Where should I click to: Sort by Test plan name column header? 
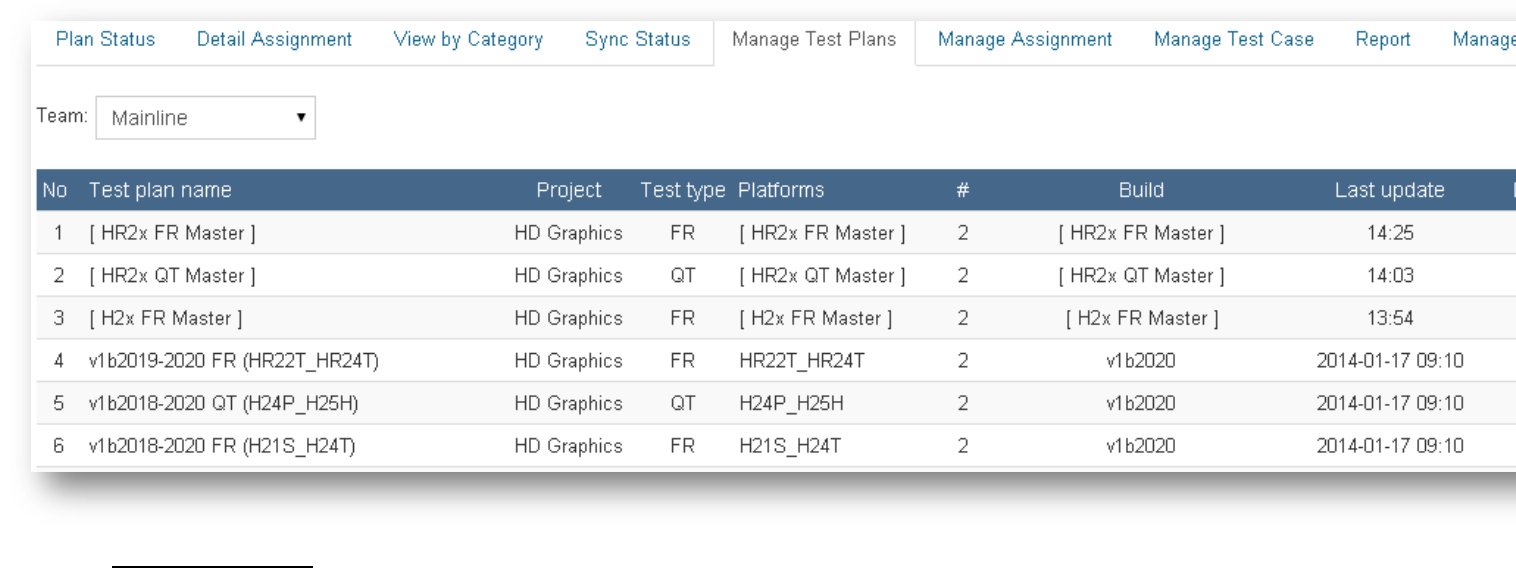coord(160,190)
